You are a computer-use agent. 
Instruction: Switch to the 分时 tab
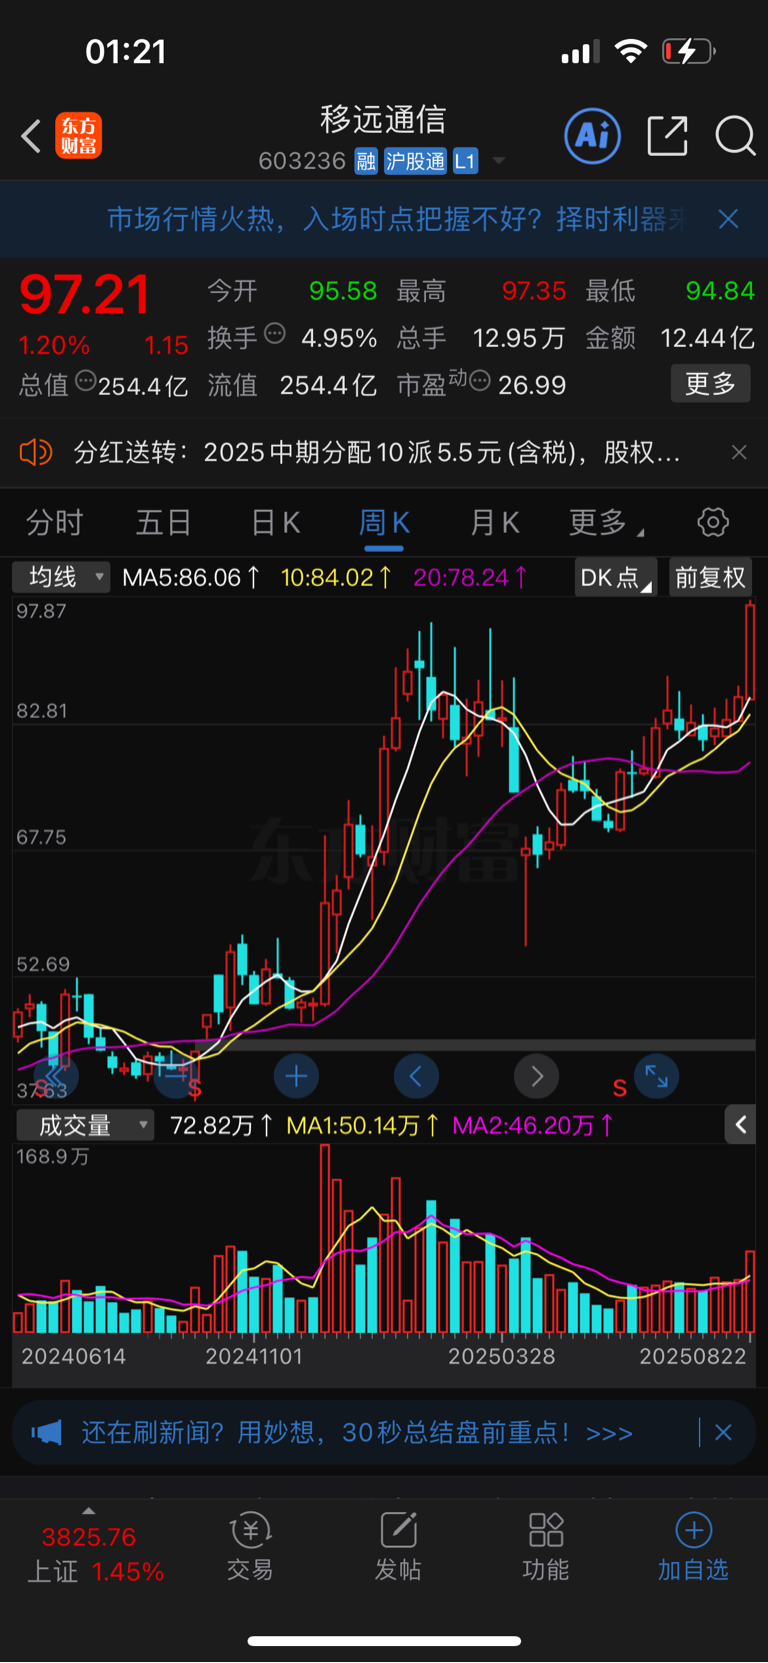pos(54,522)
